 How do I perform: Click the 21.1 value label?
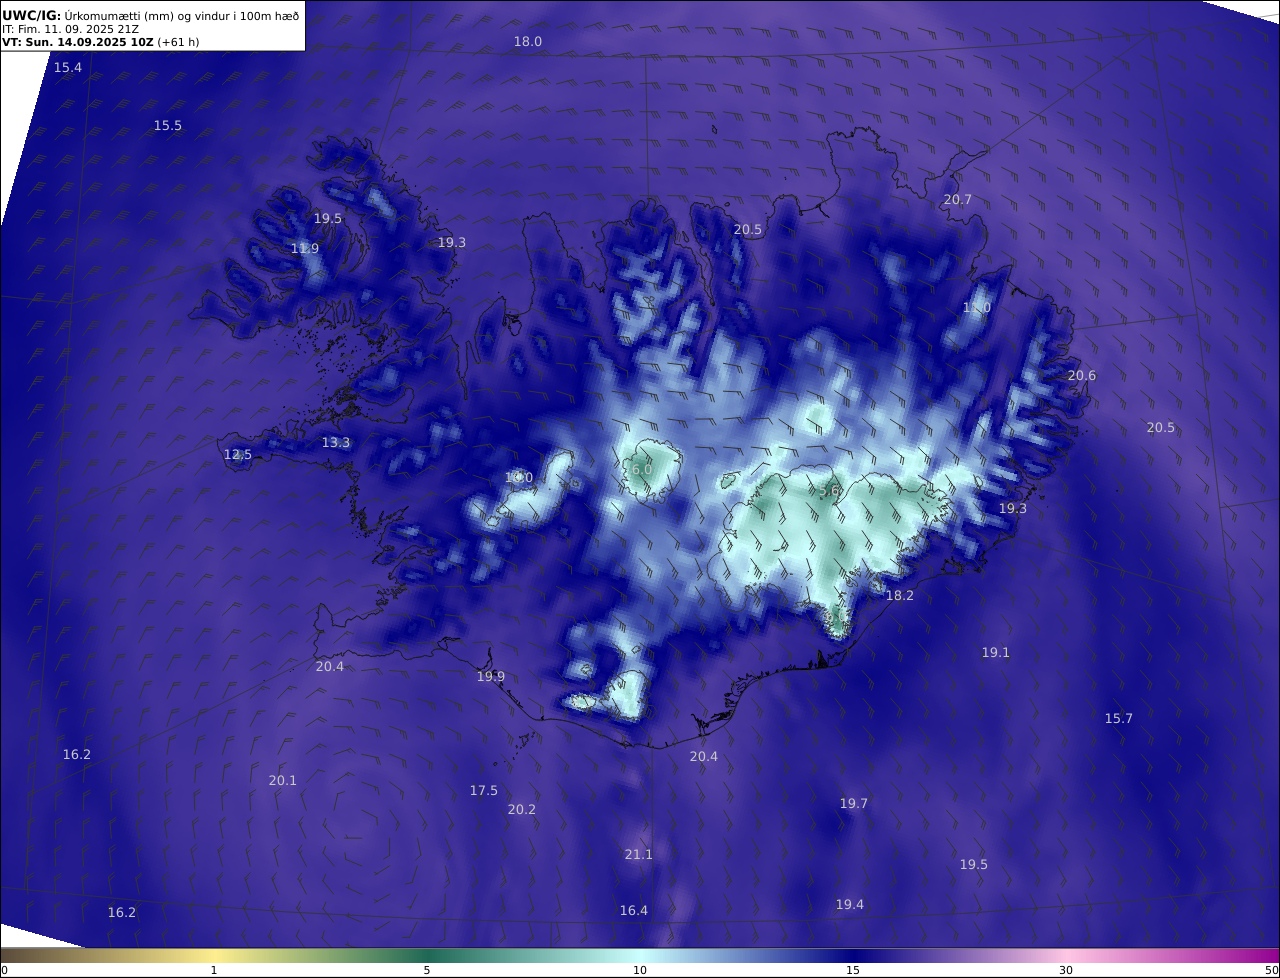pos(639,854)
